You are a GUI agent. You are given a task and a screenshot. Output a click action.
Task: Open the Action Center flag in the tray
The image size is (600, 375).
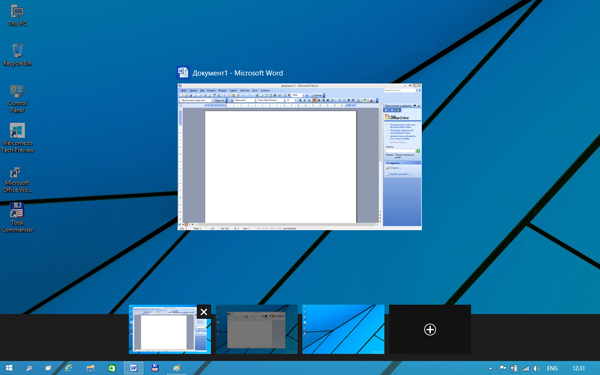(503, 368)
